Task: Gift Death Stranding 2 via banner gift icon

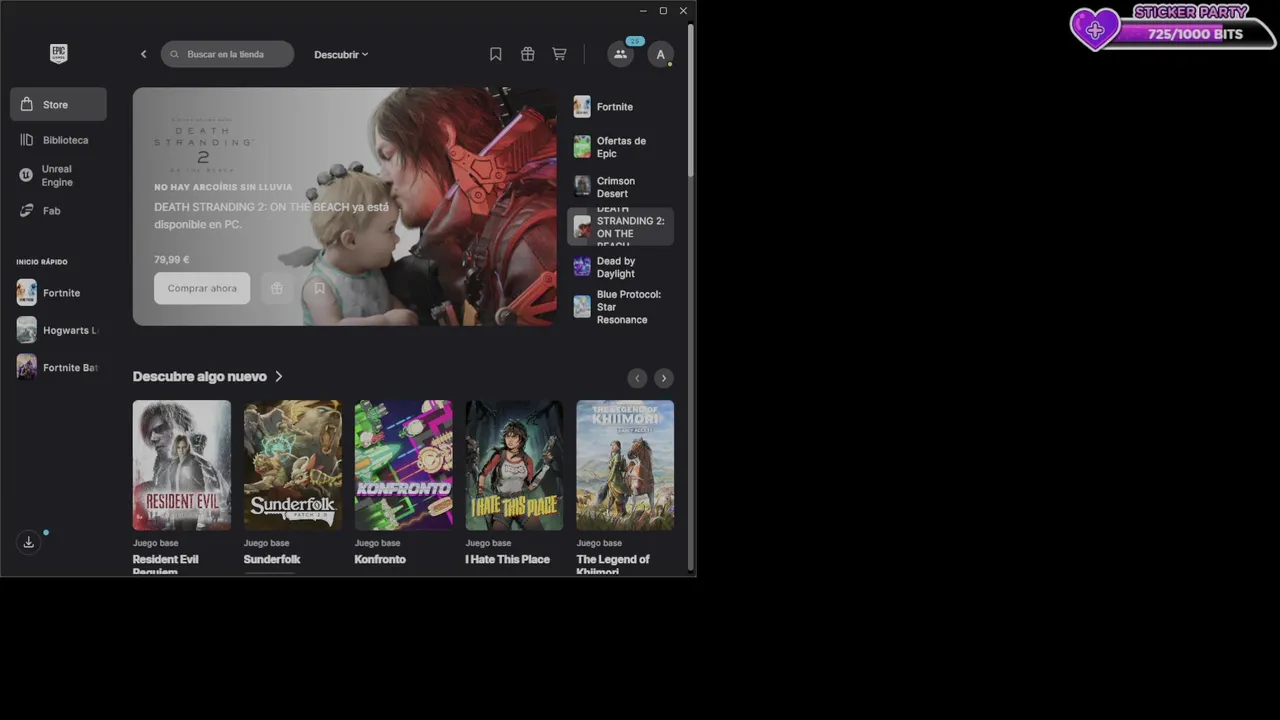Action: (276, 288)
